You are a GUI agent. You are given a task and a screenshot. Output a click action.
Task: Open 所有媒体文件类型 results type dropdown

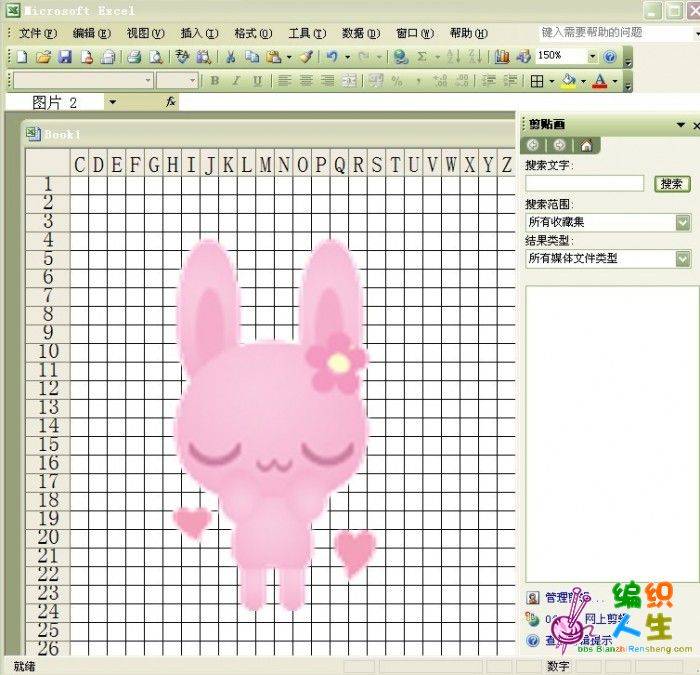683,258
